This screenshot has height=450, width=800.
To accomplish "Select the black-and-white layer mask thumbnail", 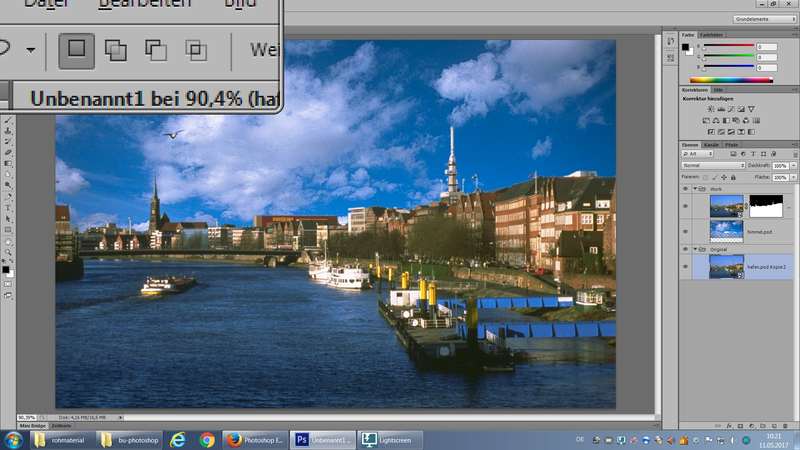I will point(765,206).
